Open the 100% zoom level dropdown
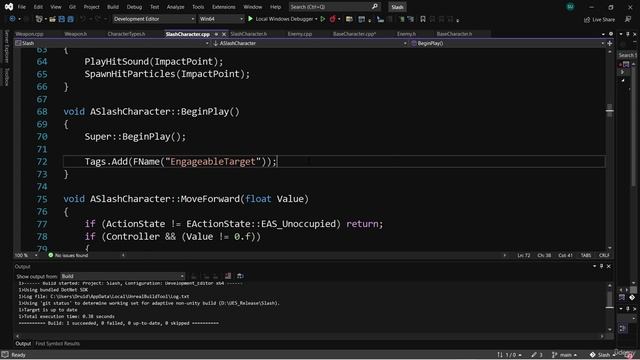The width and height of the screenshot is (640, 360). click(x=26, y=256)
